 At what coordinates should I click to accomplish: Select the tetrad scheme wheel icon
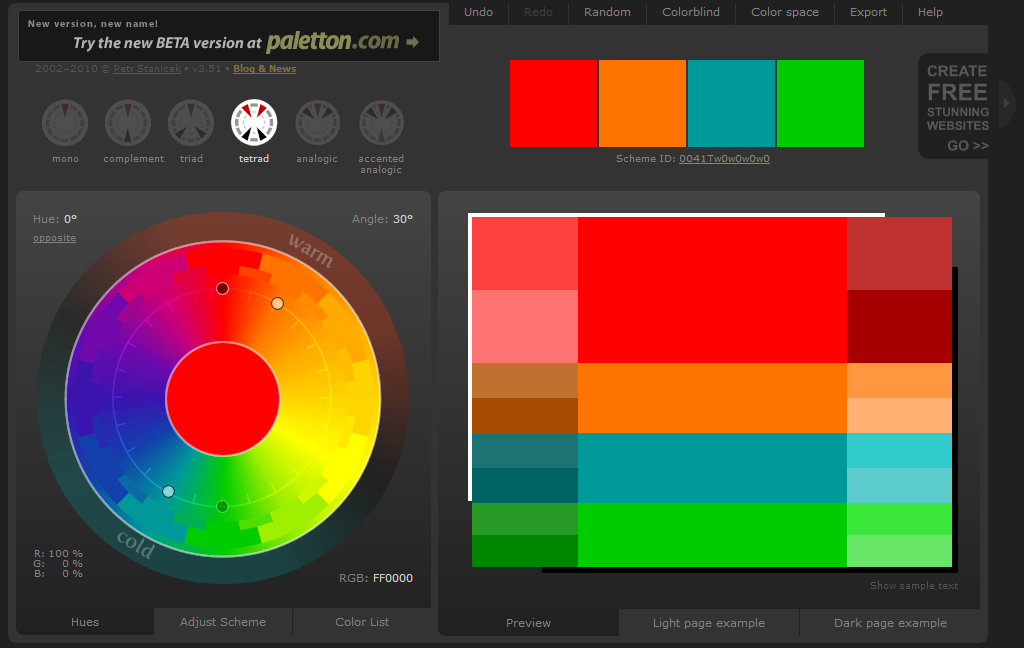(254, 123)
